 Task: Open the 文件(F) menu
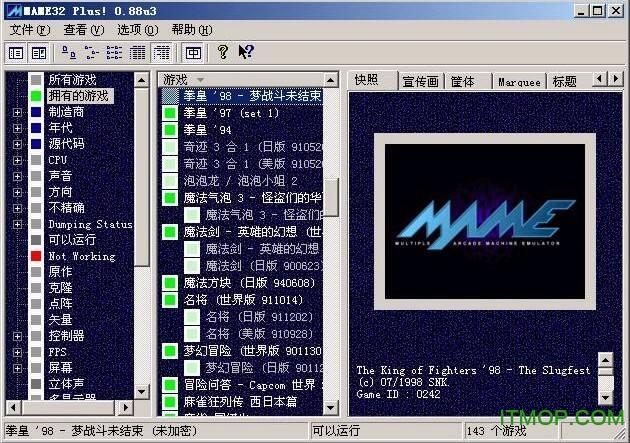coord(30,30)
